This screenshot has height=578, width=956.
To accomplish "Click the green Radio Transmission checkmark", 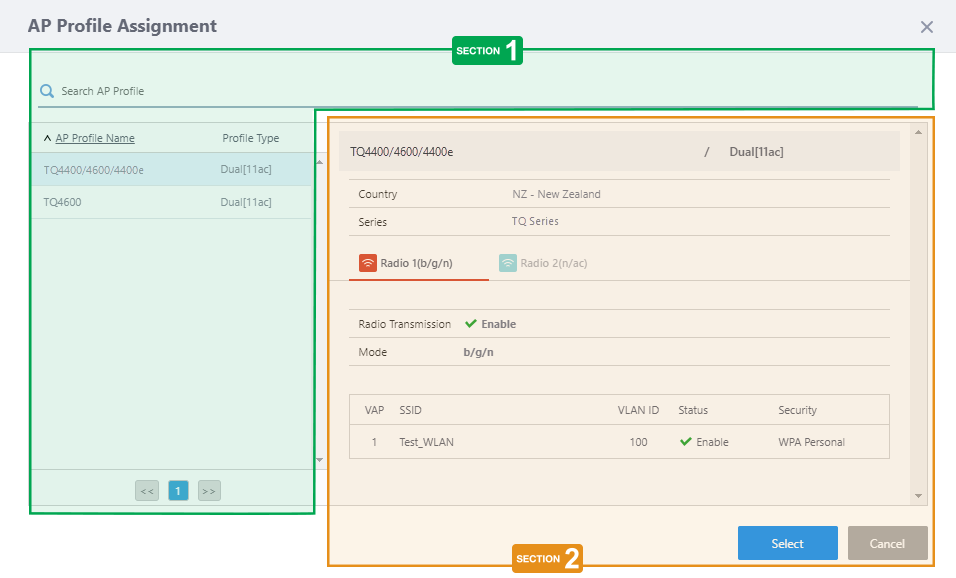I will point(471,324).
